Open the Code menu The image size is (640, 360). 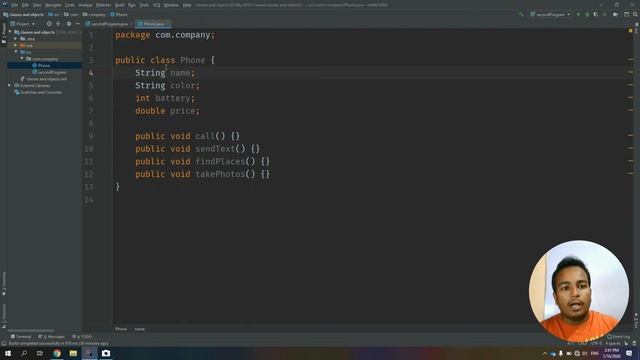click(x=70, y=5)
